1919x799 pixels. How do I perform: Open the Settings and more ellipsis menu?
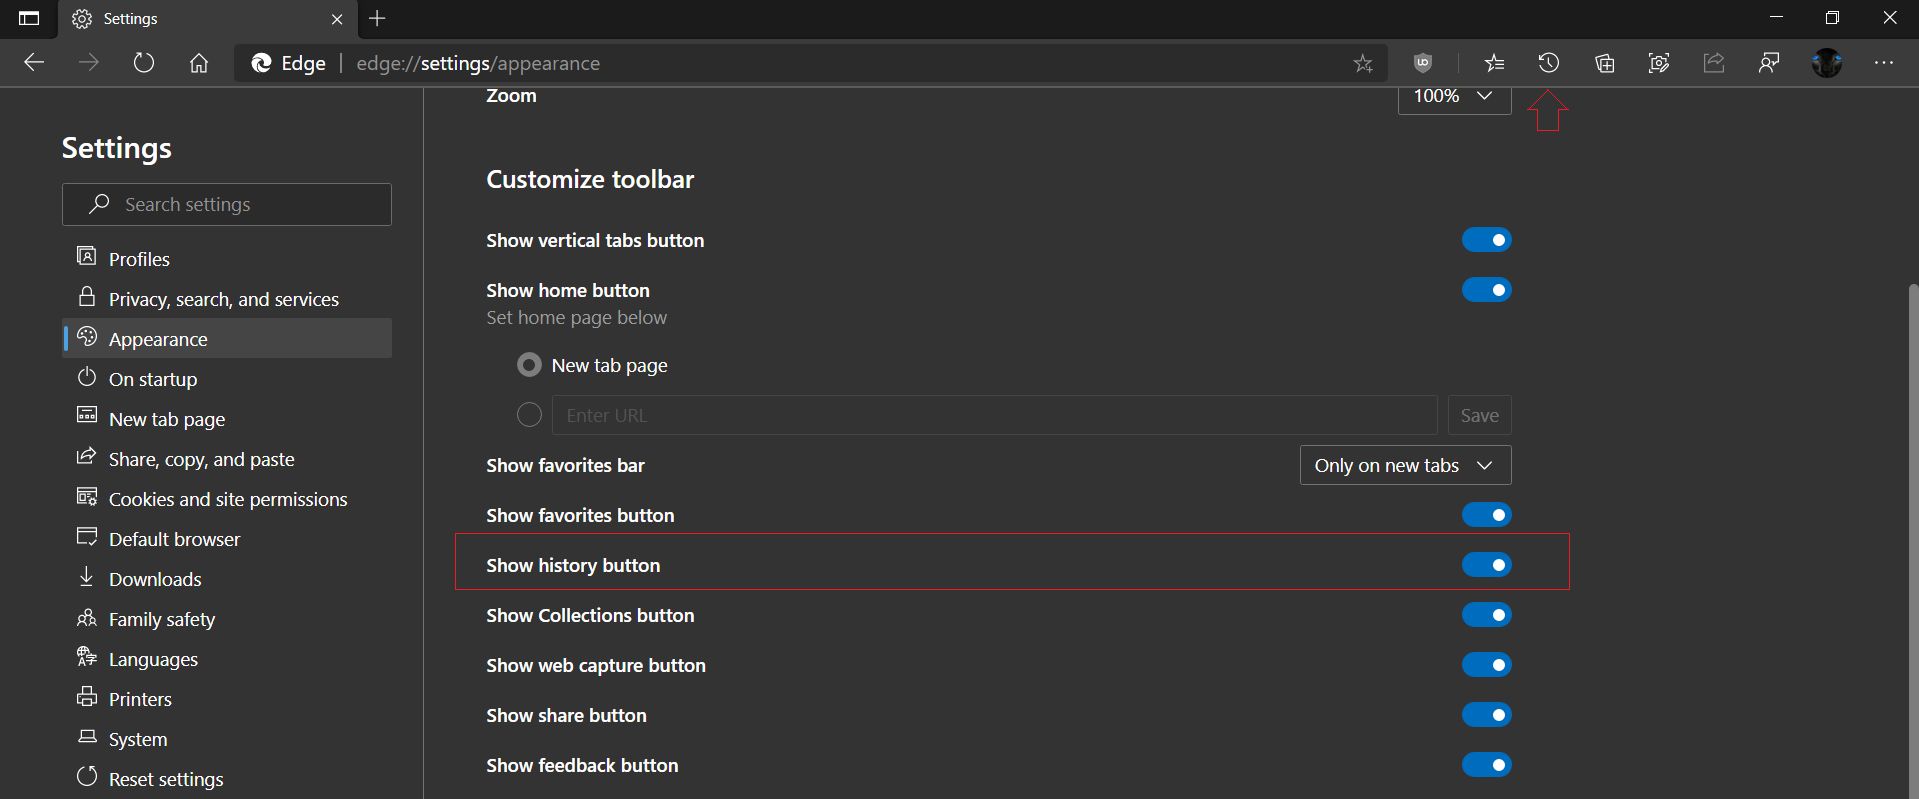(1884, 63)
